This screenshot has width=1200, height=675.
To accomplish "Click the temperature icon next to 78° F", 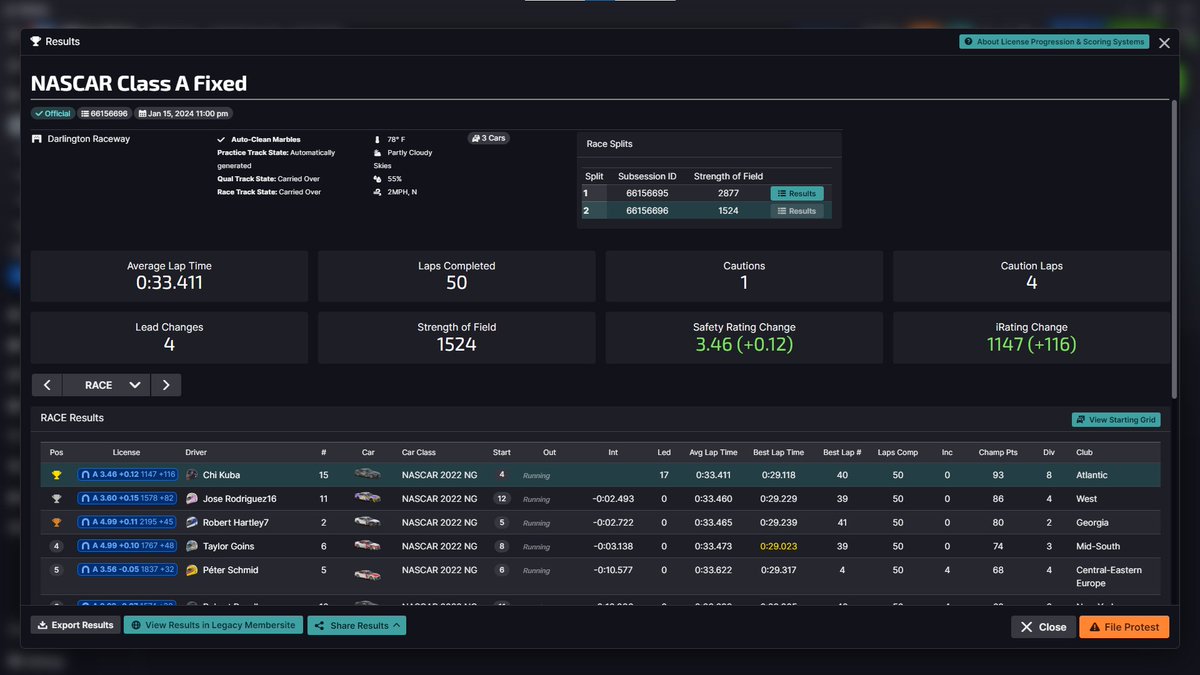I will click(x=377, y=140).
